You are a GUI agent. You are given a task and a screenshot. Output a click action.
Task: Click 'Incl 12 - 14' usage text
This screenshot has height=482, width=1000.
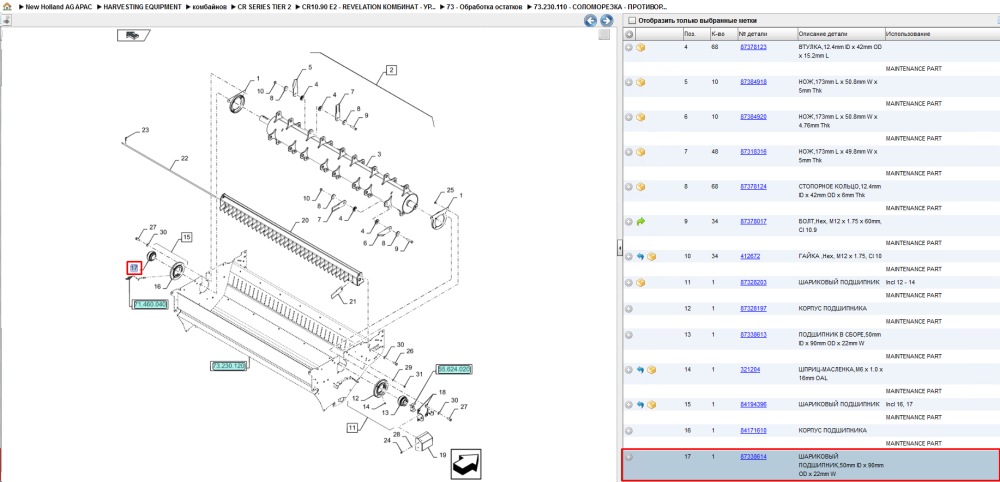901,282
